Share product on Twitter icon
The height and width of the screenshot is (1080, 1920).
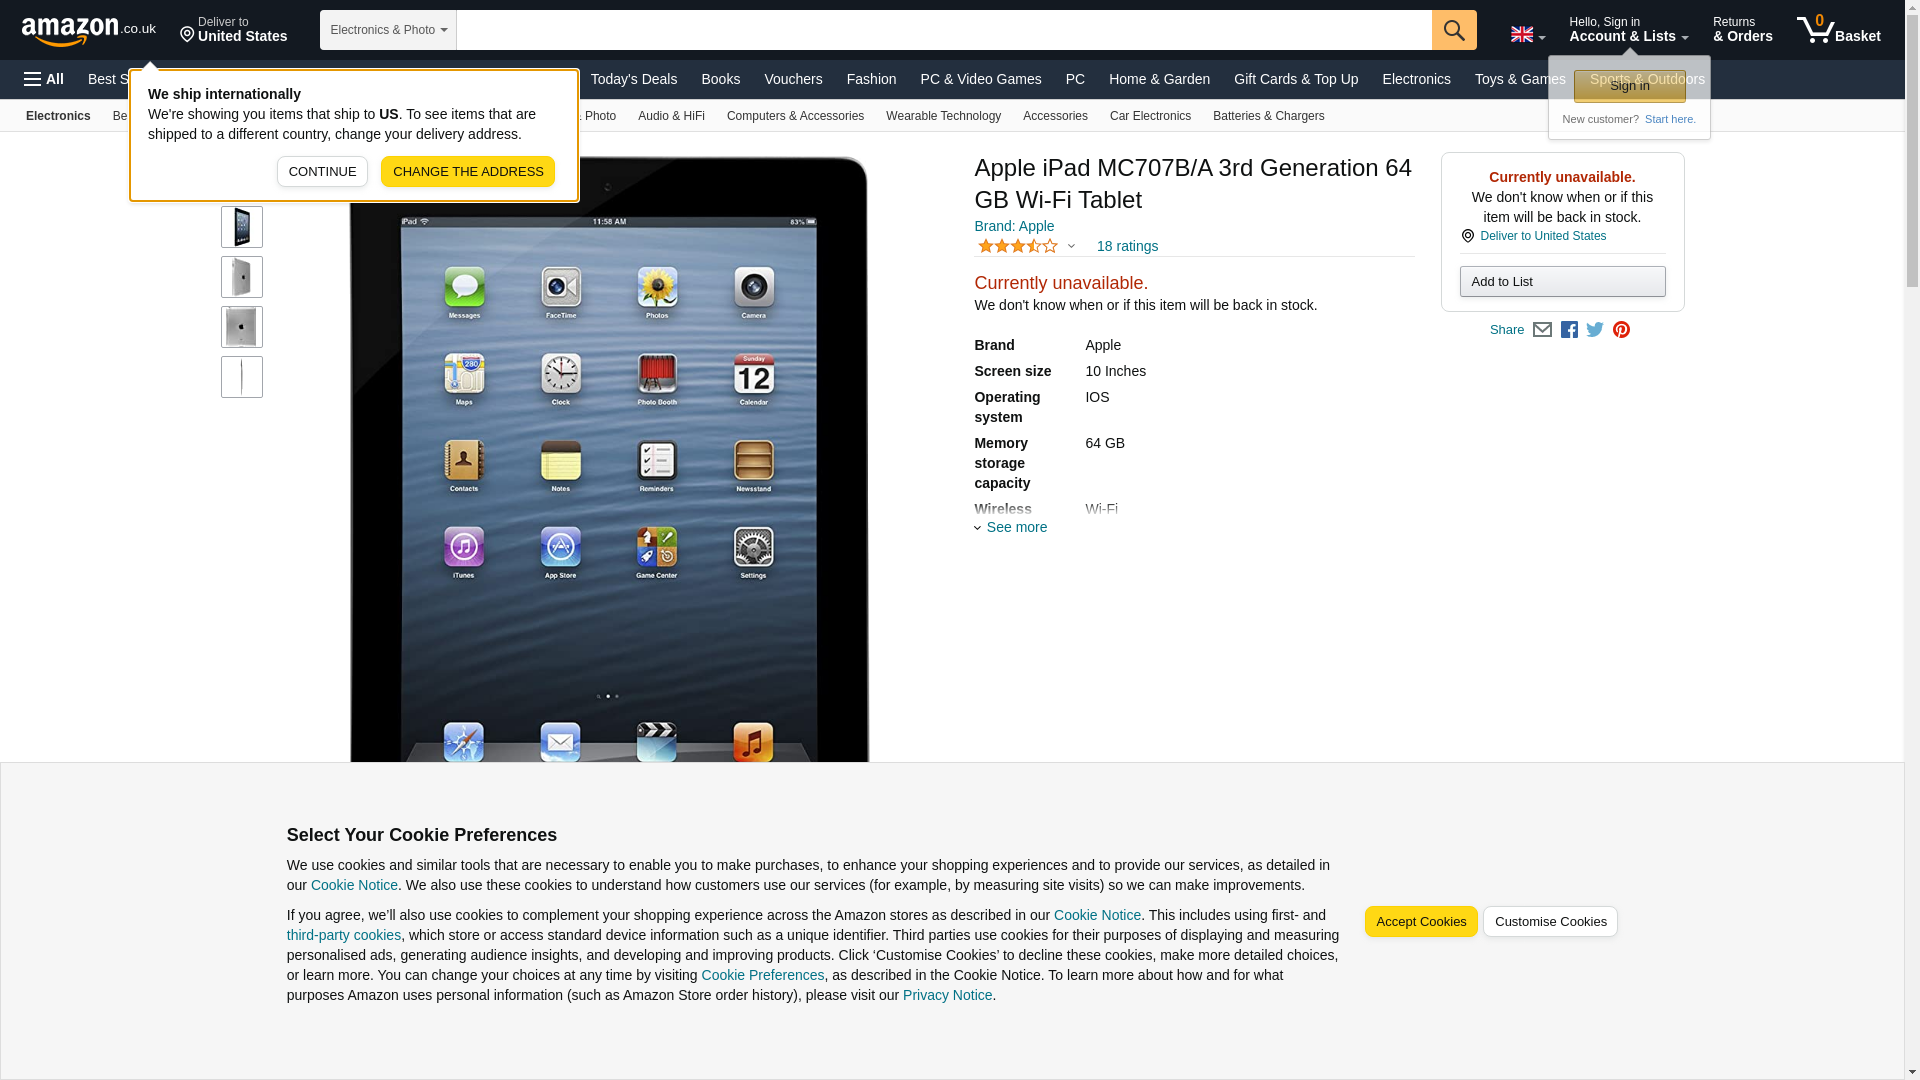(x=1595, y=330)
